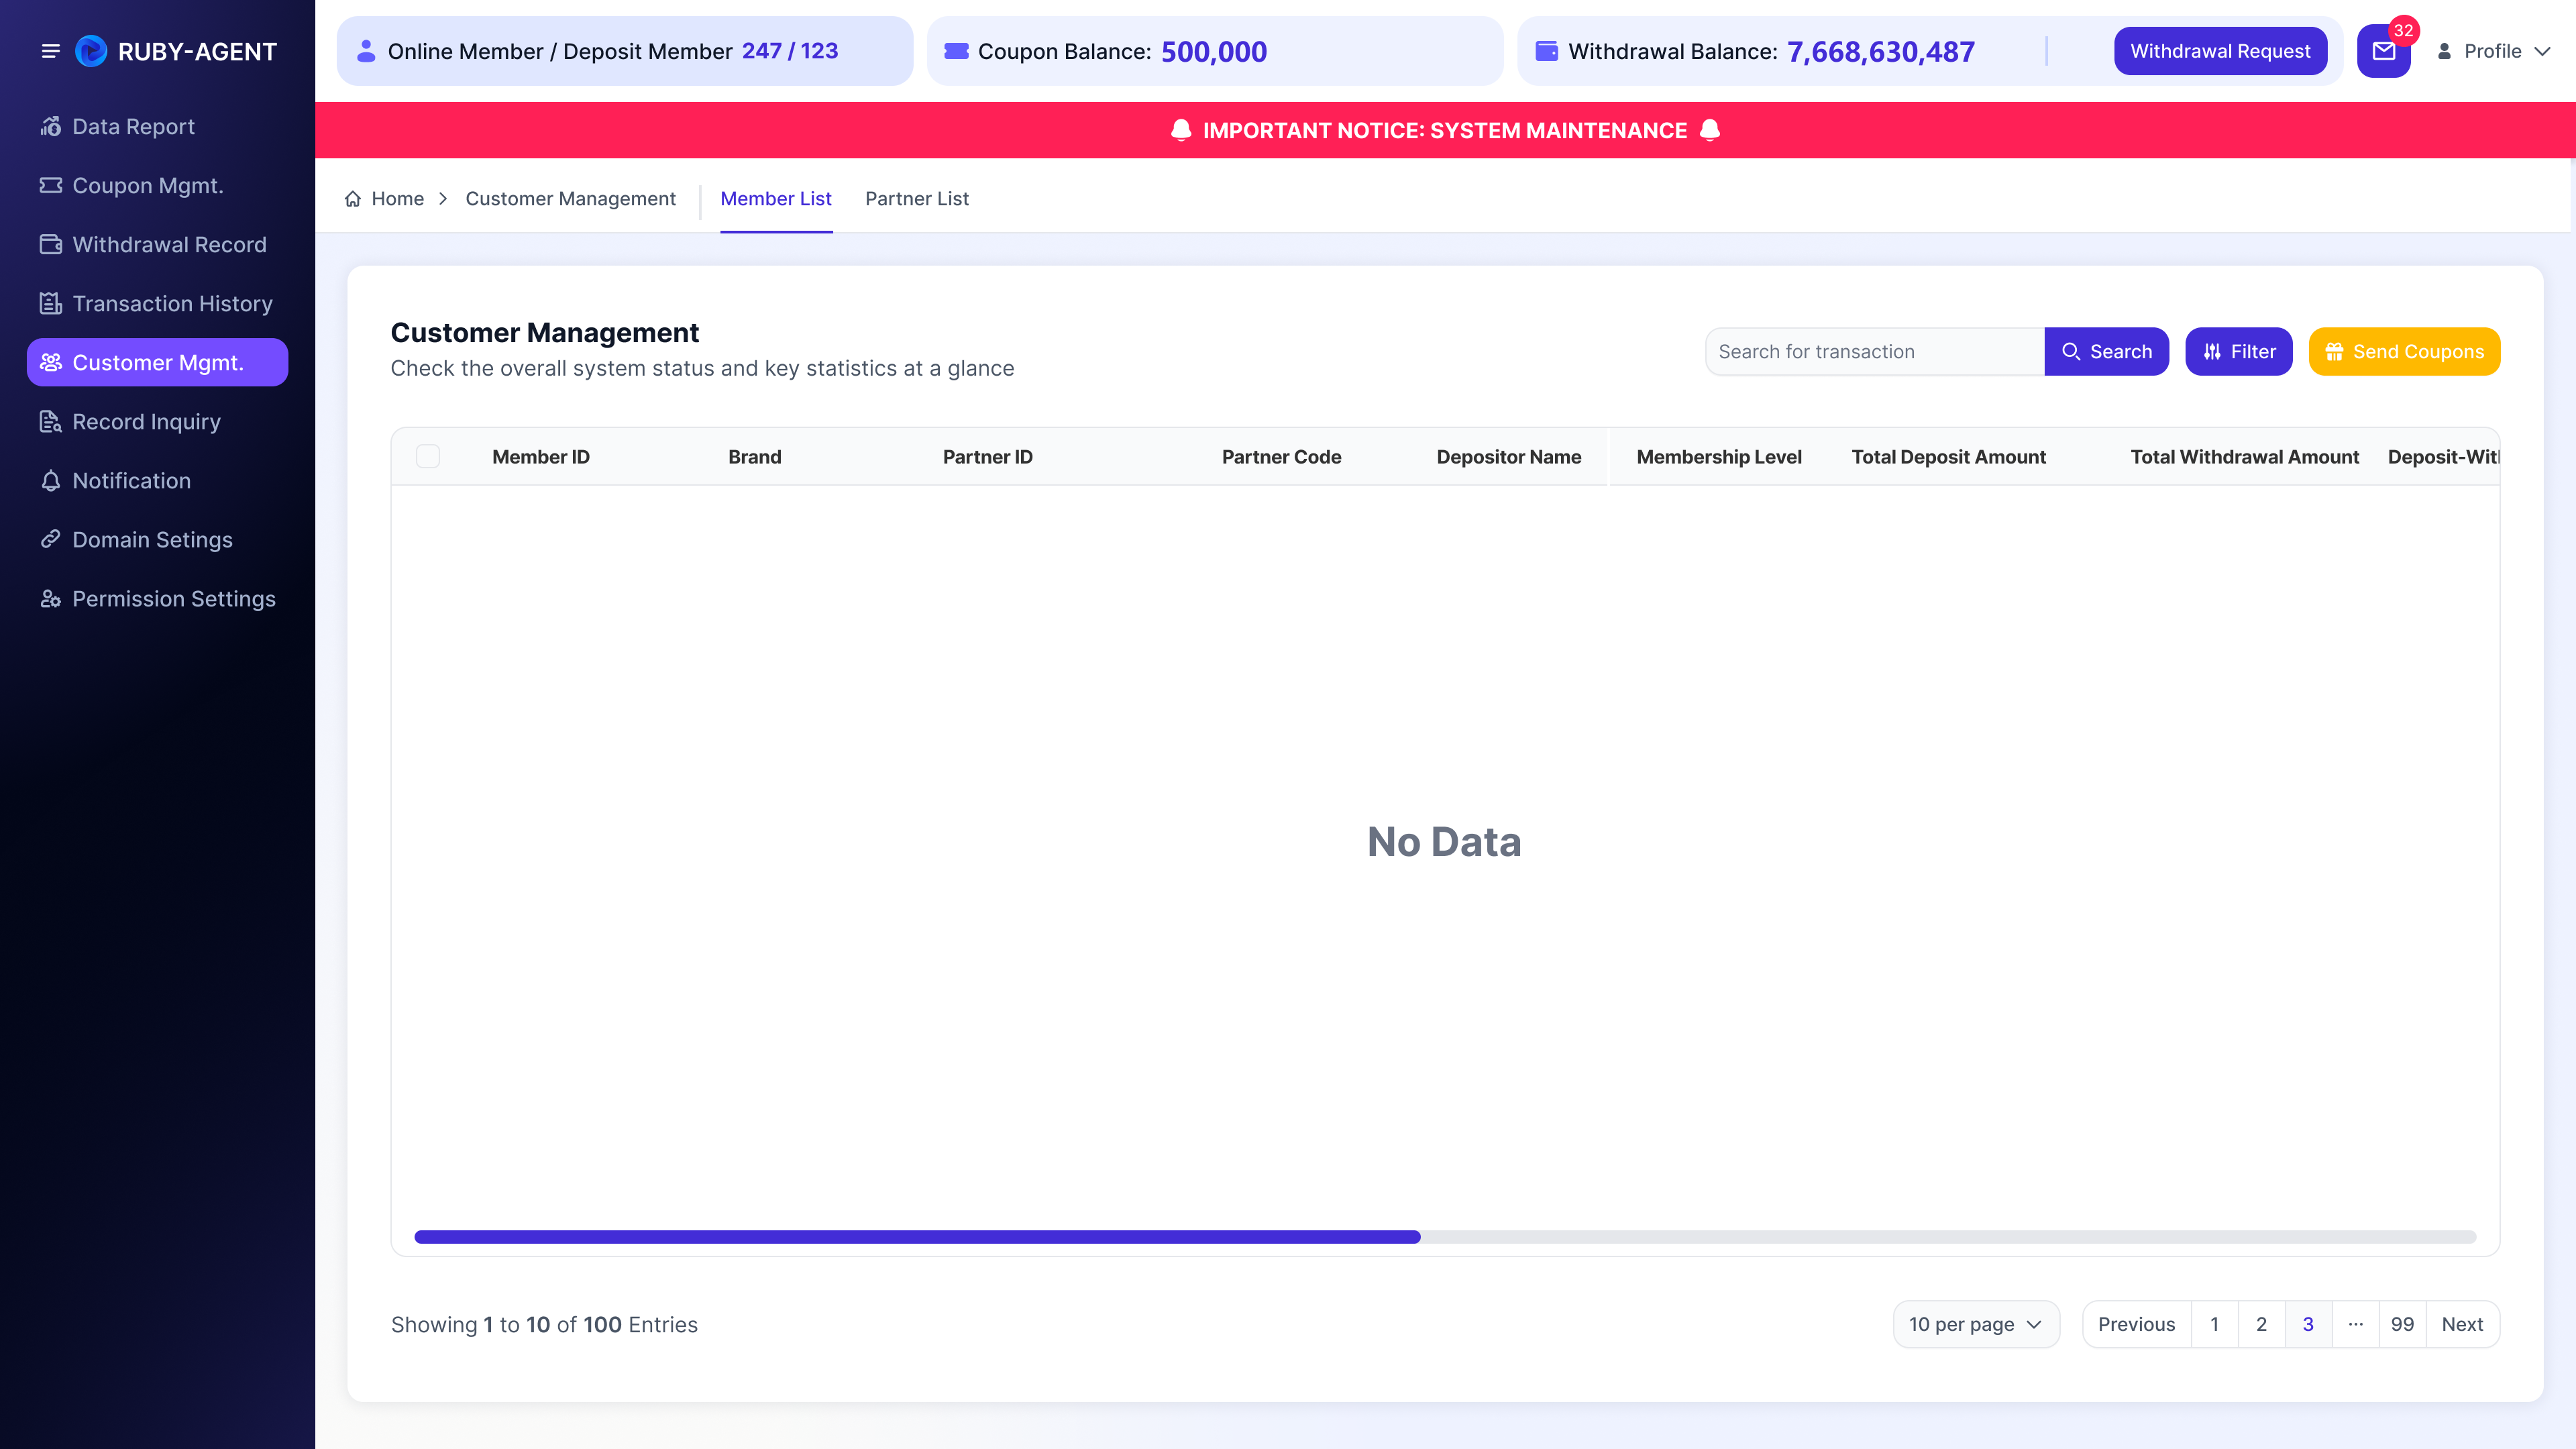Switch to the Partner List tab
The width and height of the screenshot is (2576, 1449).
click(917, 199)
